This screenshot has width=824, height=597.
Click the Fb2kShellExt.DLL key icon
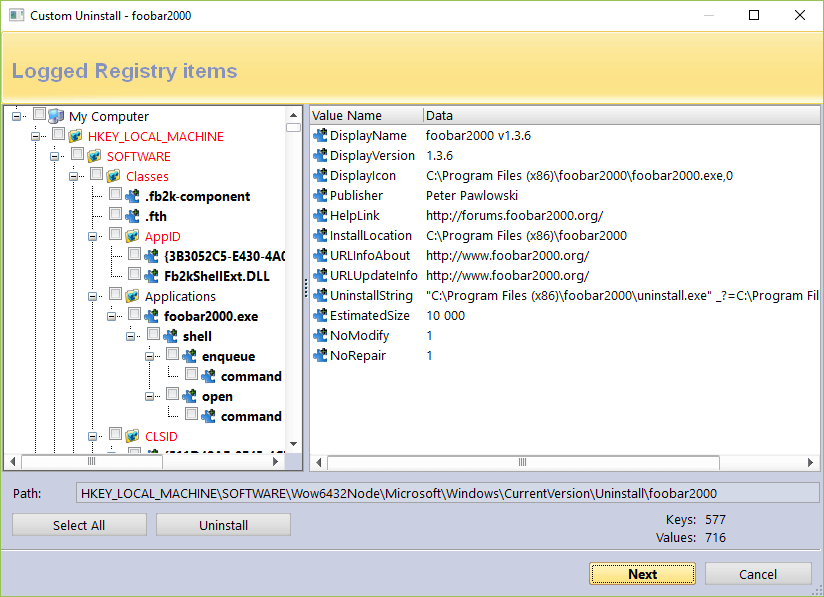(x=151, y=276)
